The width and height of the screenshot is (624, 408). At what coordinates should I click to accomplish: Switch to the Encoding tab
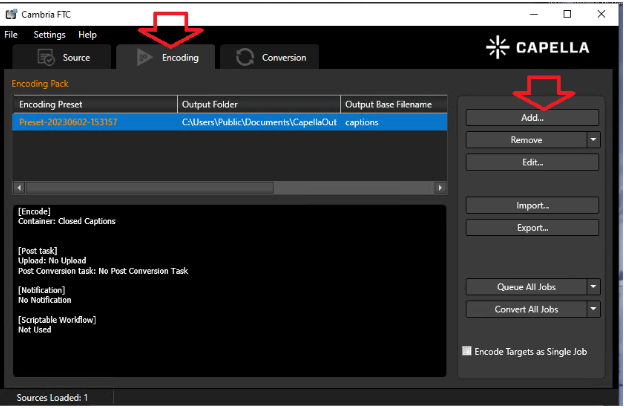(x=166, y=57)
